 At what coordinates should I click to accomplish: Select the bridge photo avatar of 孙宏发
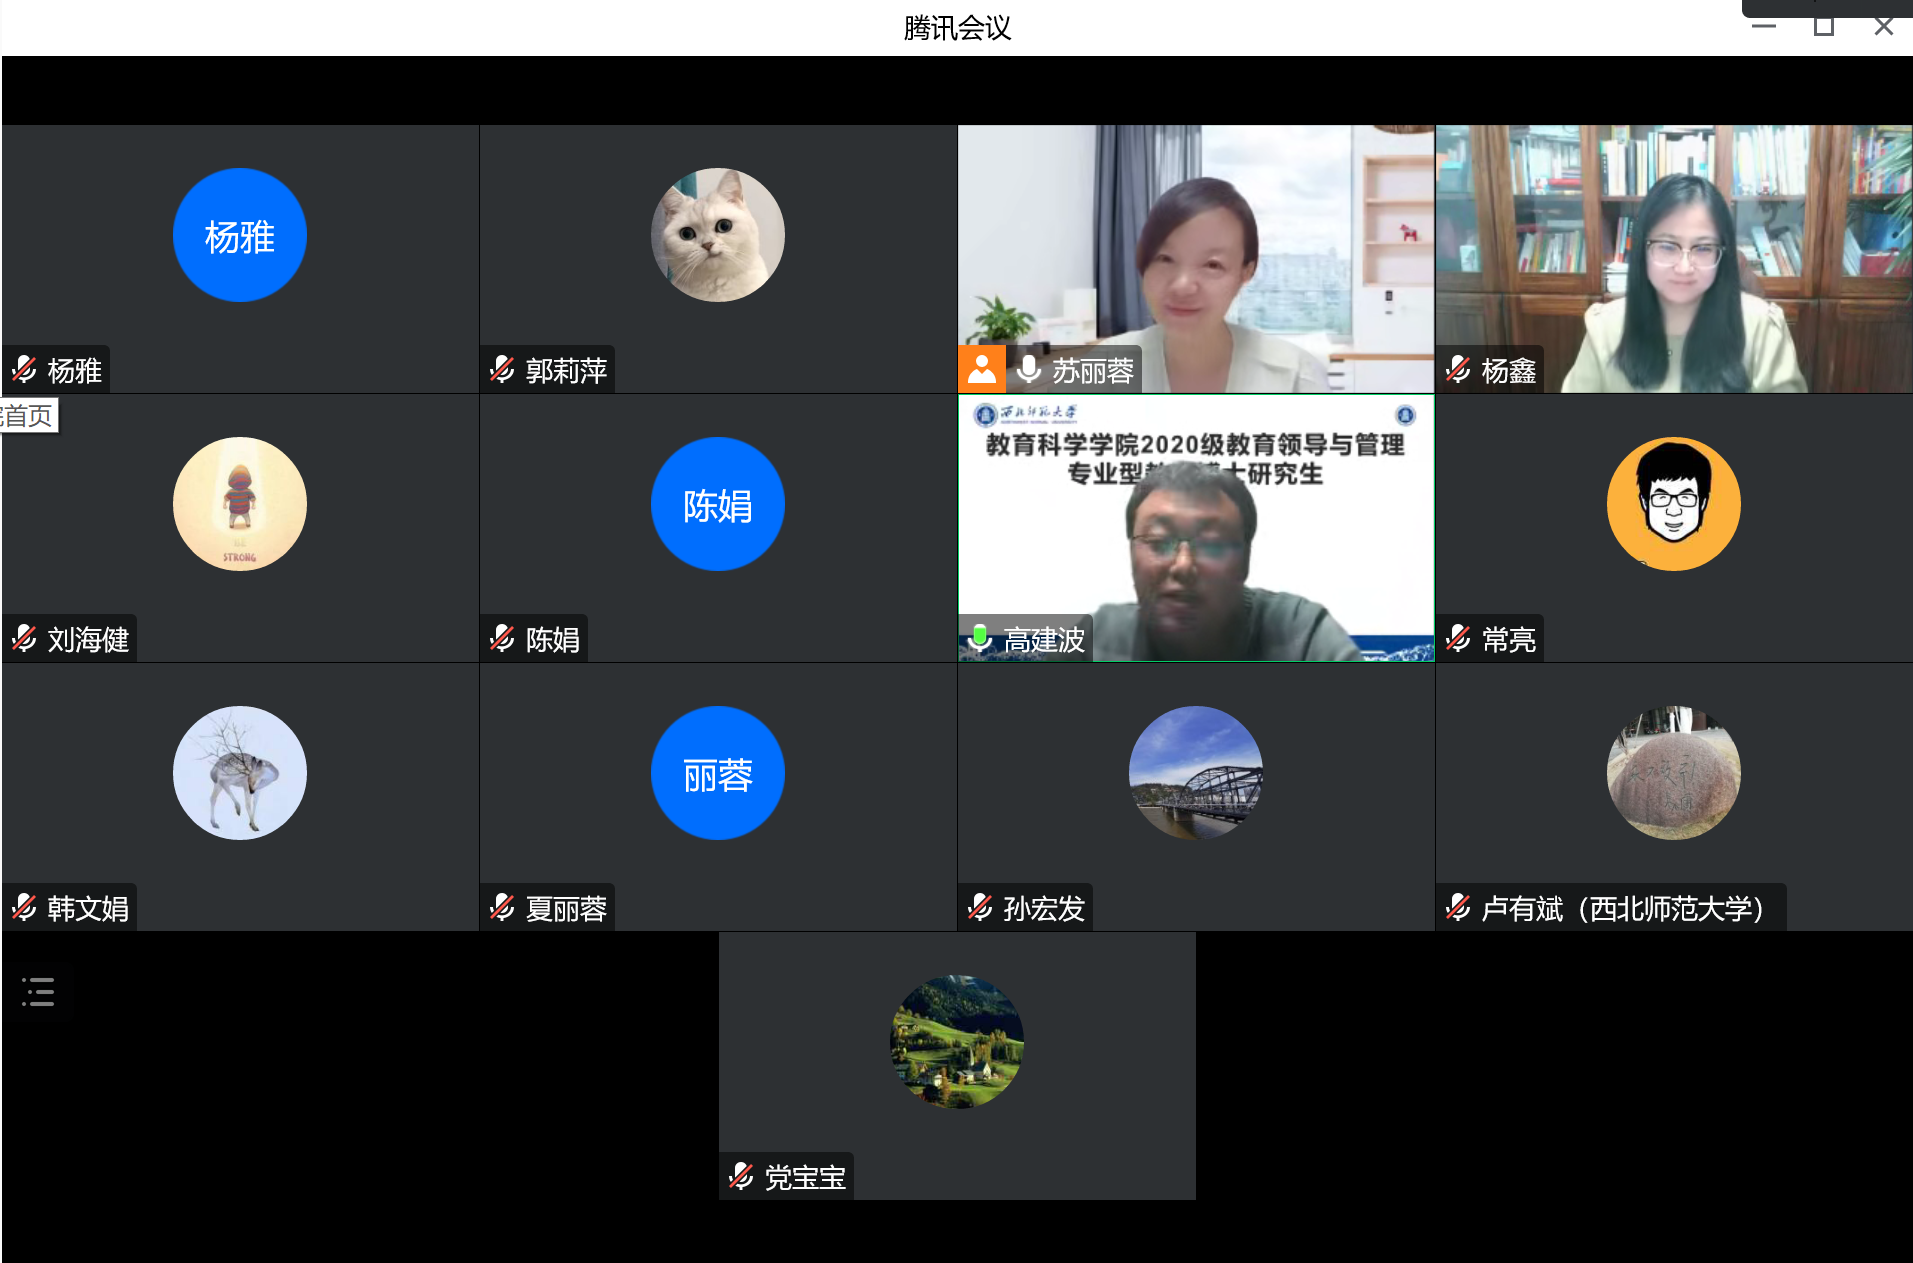click(1195, 773)
